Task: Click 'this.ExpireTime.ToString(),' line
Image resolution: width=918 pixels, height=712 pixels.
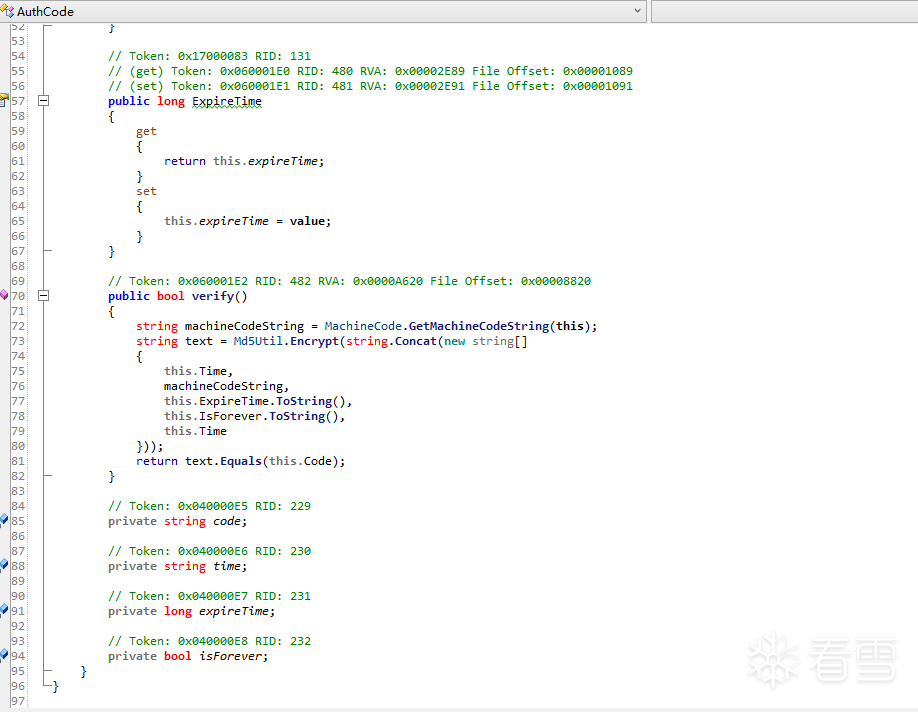Action: pyautogui.click(x=258, y=401)
